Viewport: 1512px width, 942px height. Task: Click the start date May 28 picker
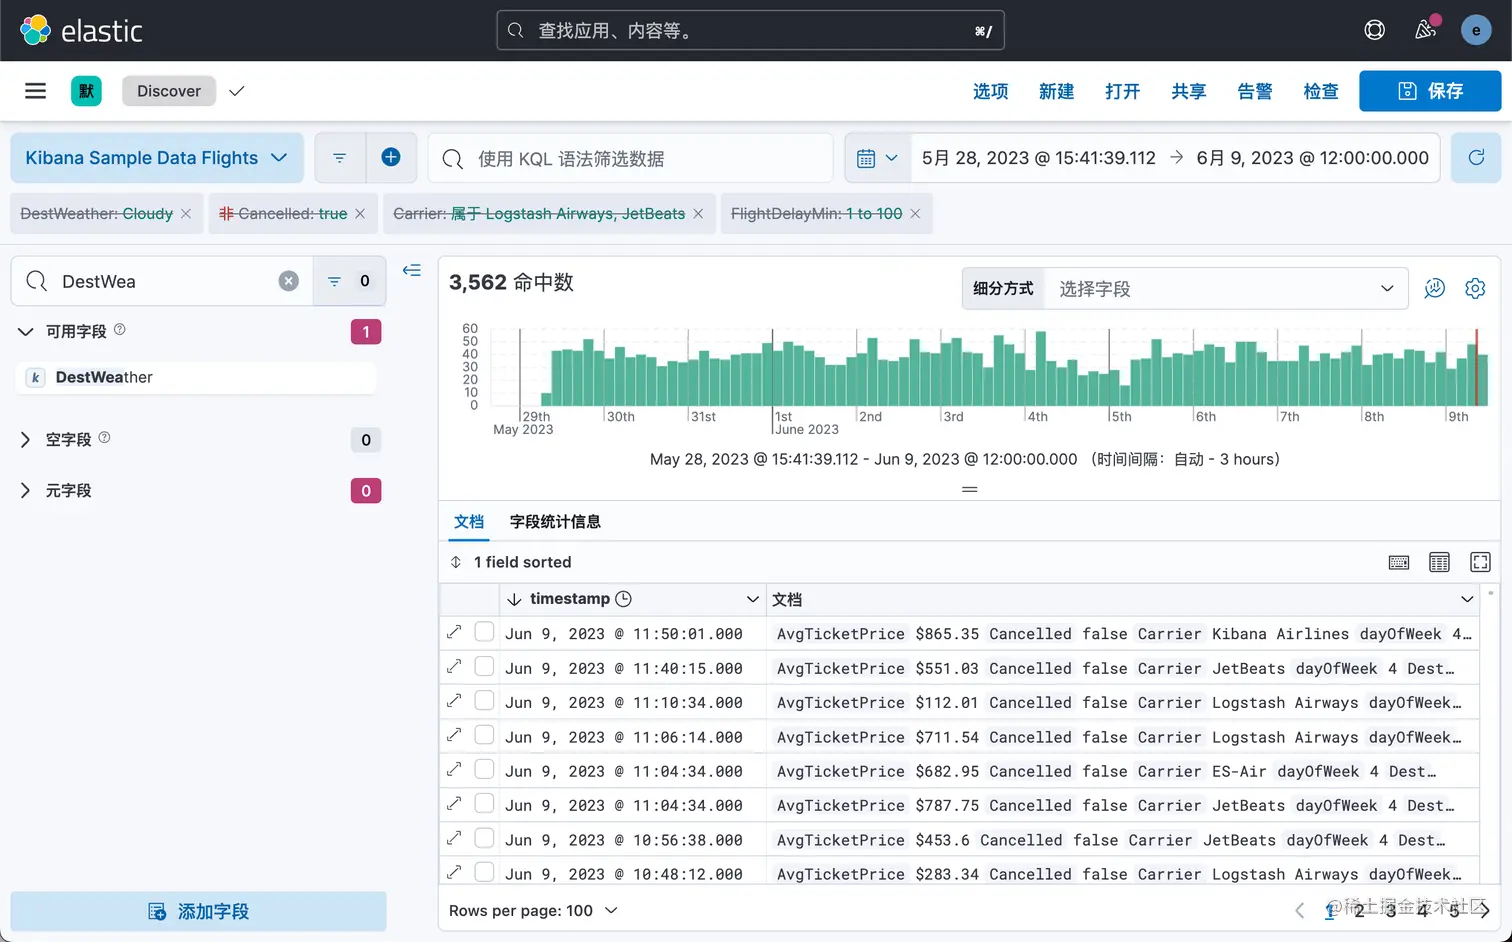[1038, 158]
